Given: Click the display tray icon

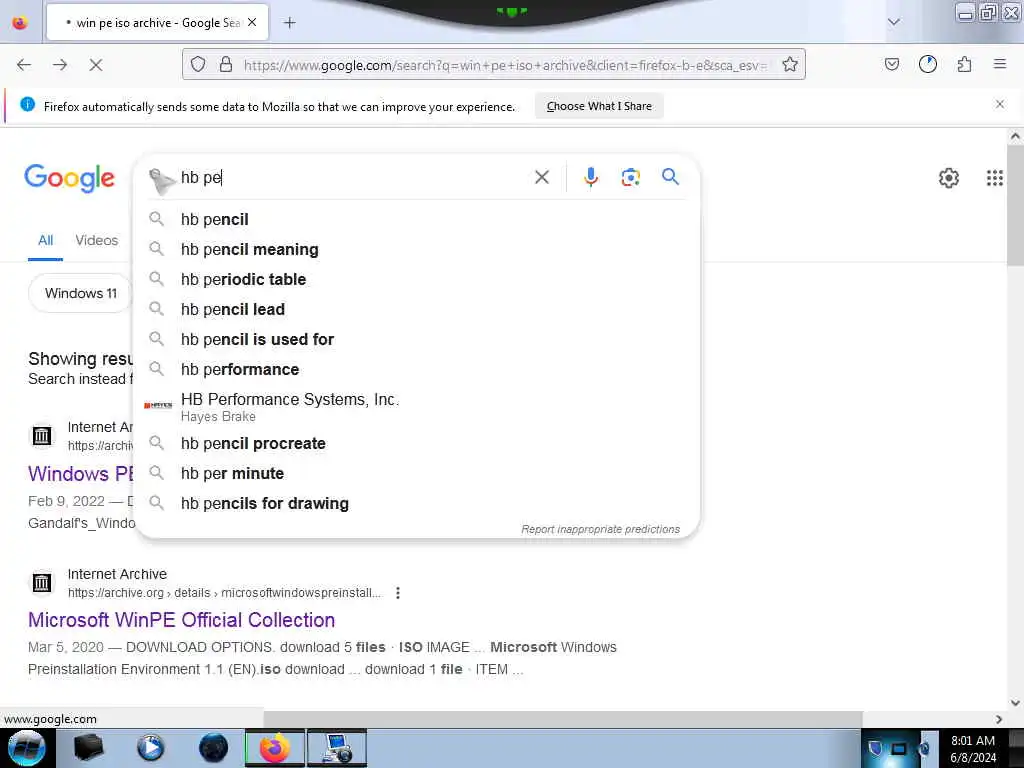Looking at the screenshot, I should (899, 749).
